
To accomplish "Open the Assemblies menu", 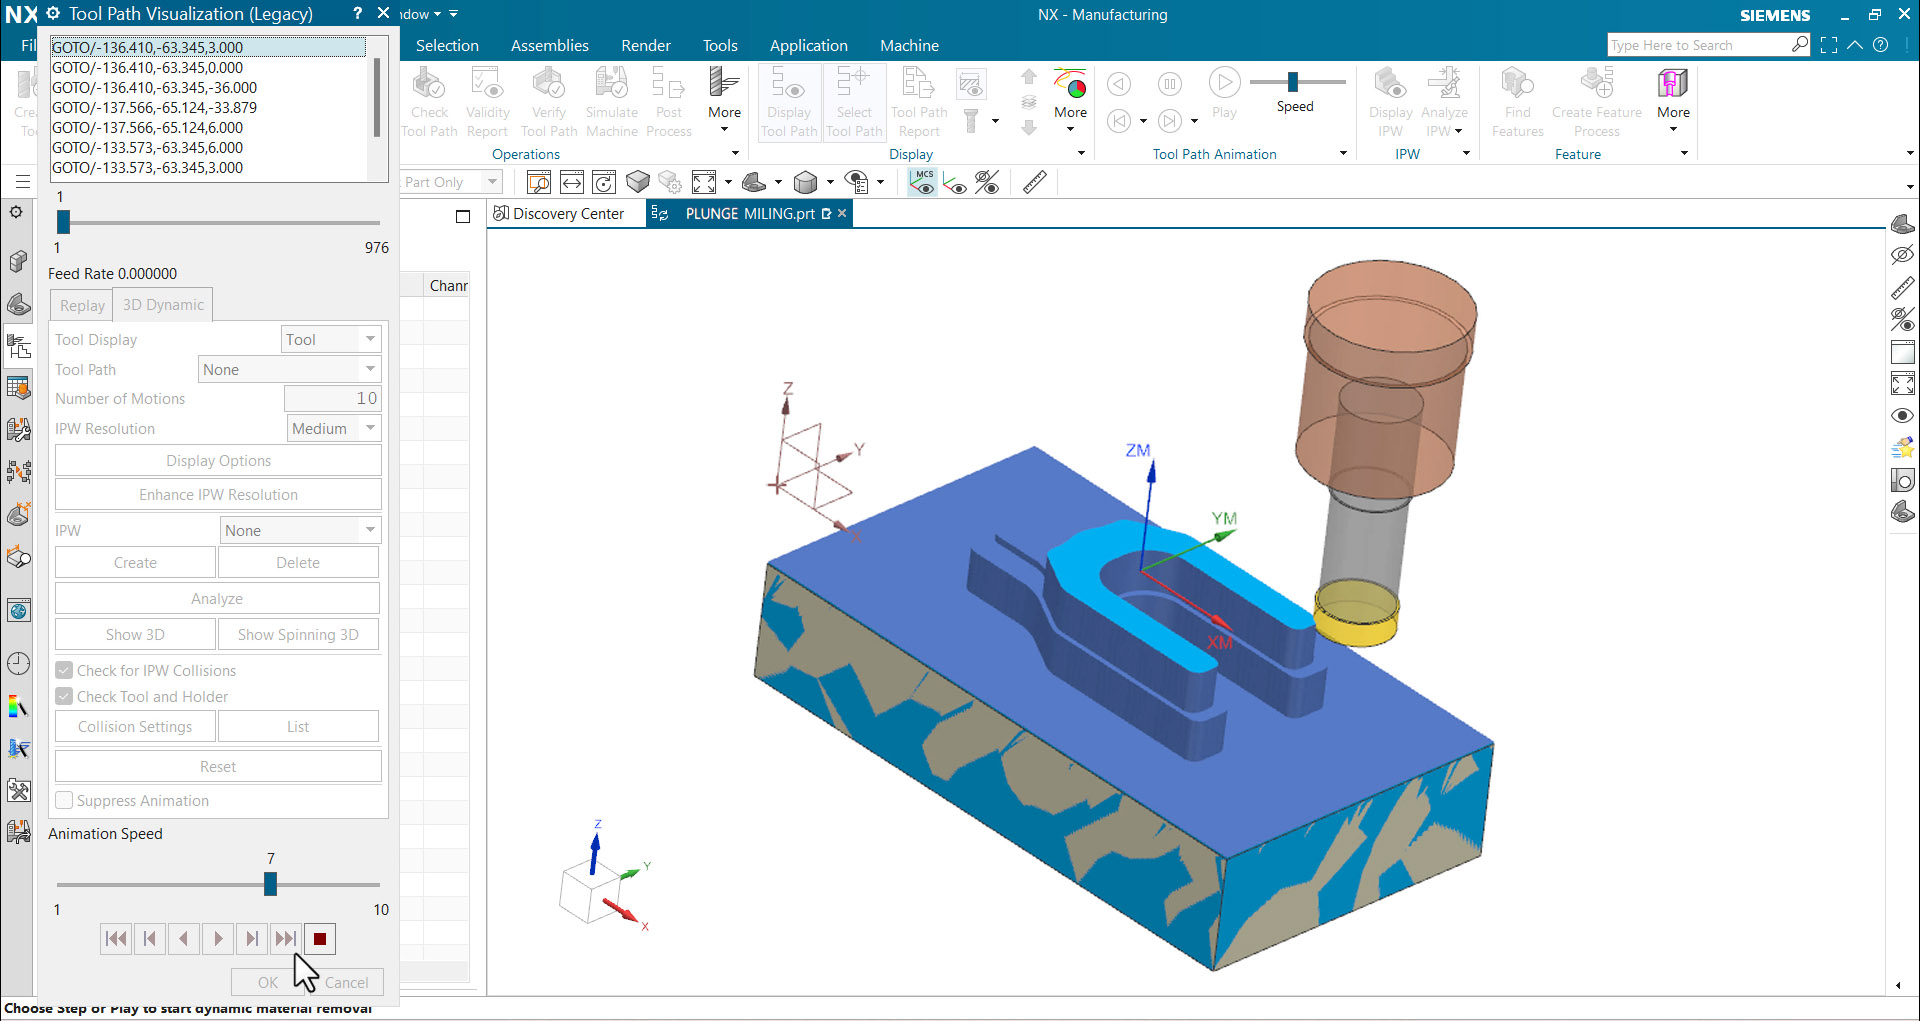I will [549, 45].
